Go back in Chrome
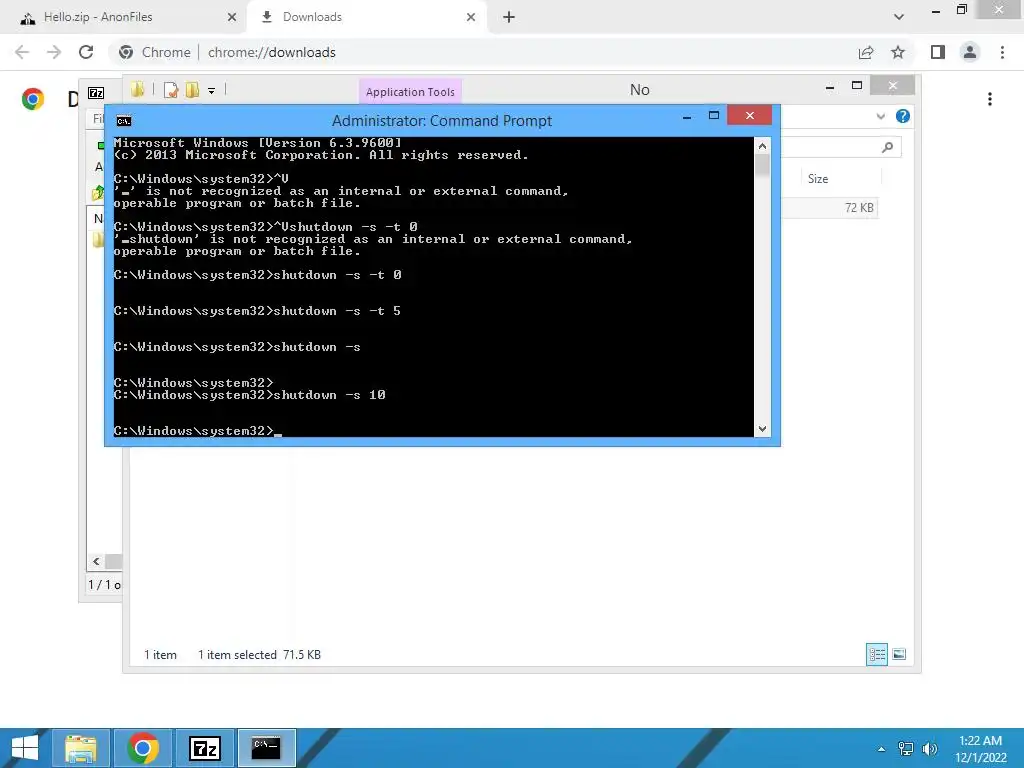This screenshot has height=768, width=1024. pos(22,52)
